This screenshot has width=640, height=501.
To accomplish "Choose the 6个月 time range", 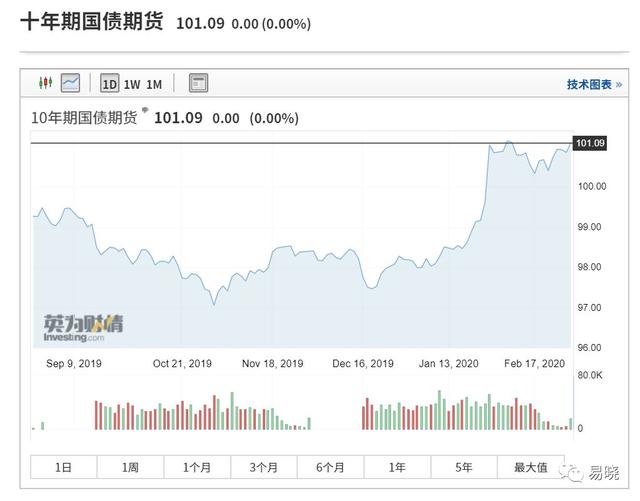I will point(331,467).
